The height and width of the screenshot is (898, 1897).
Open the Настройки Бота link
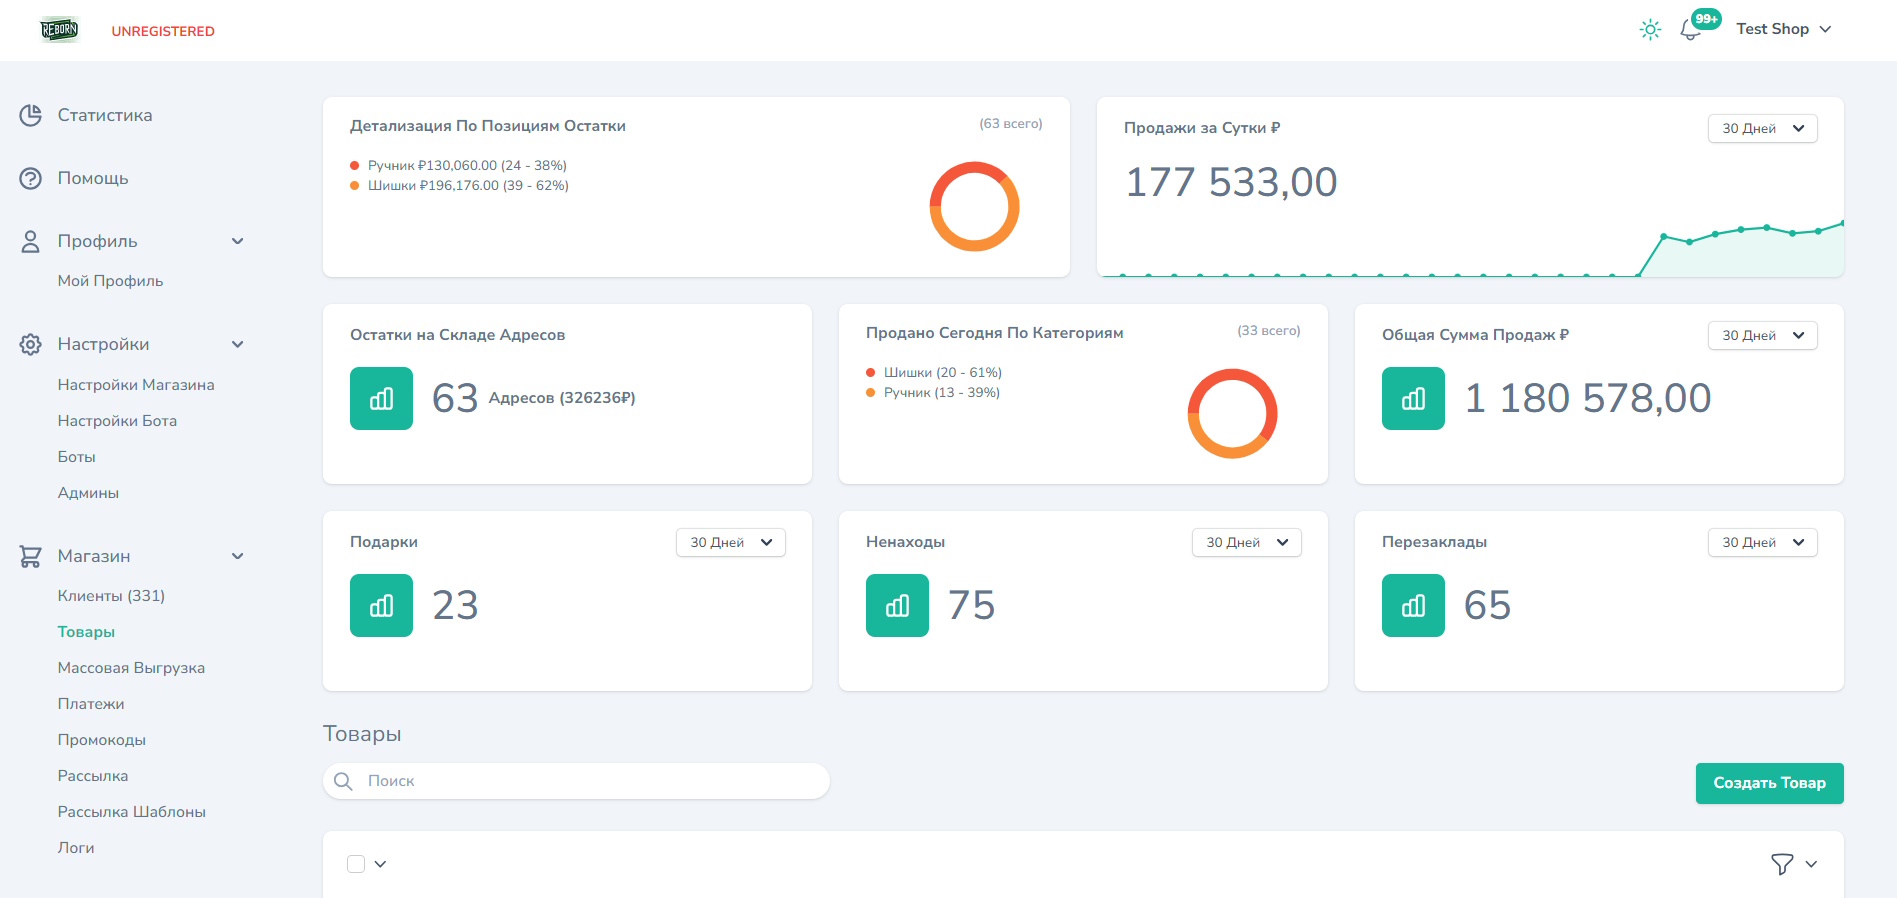click(117, 421)
